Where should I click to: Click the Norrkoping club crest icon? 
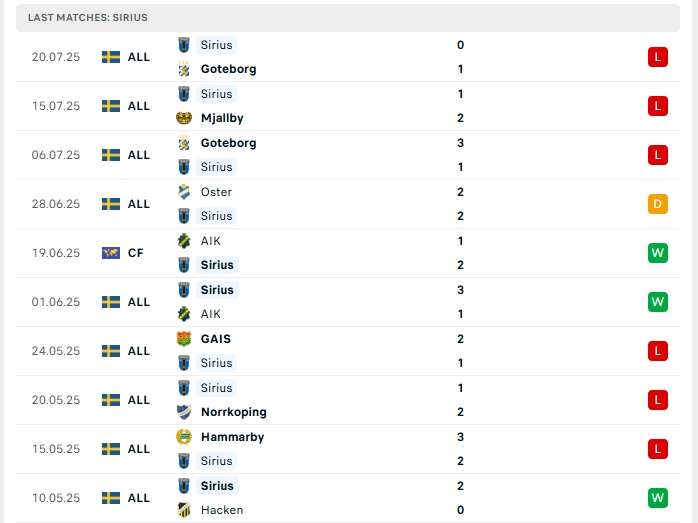pyautogui.click(x=184, y=412)
